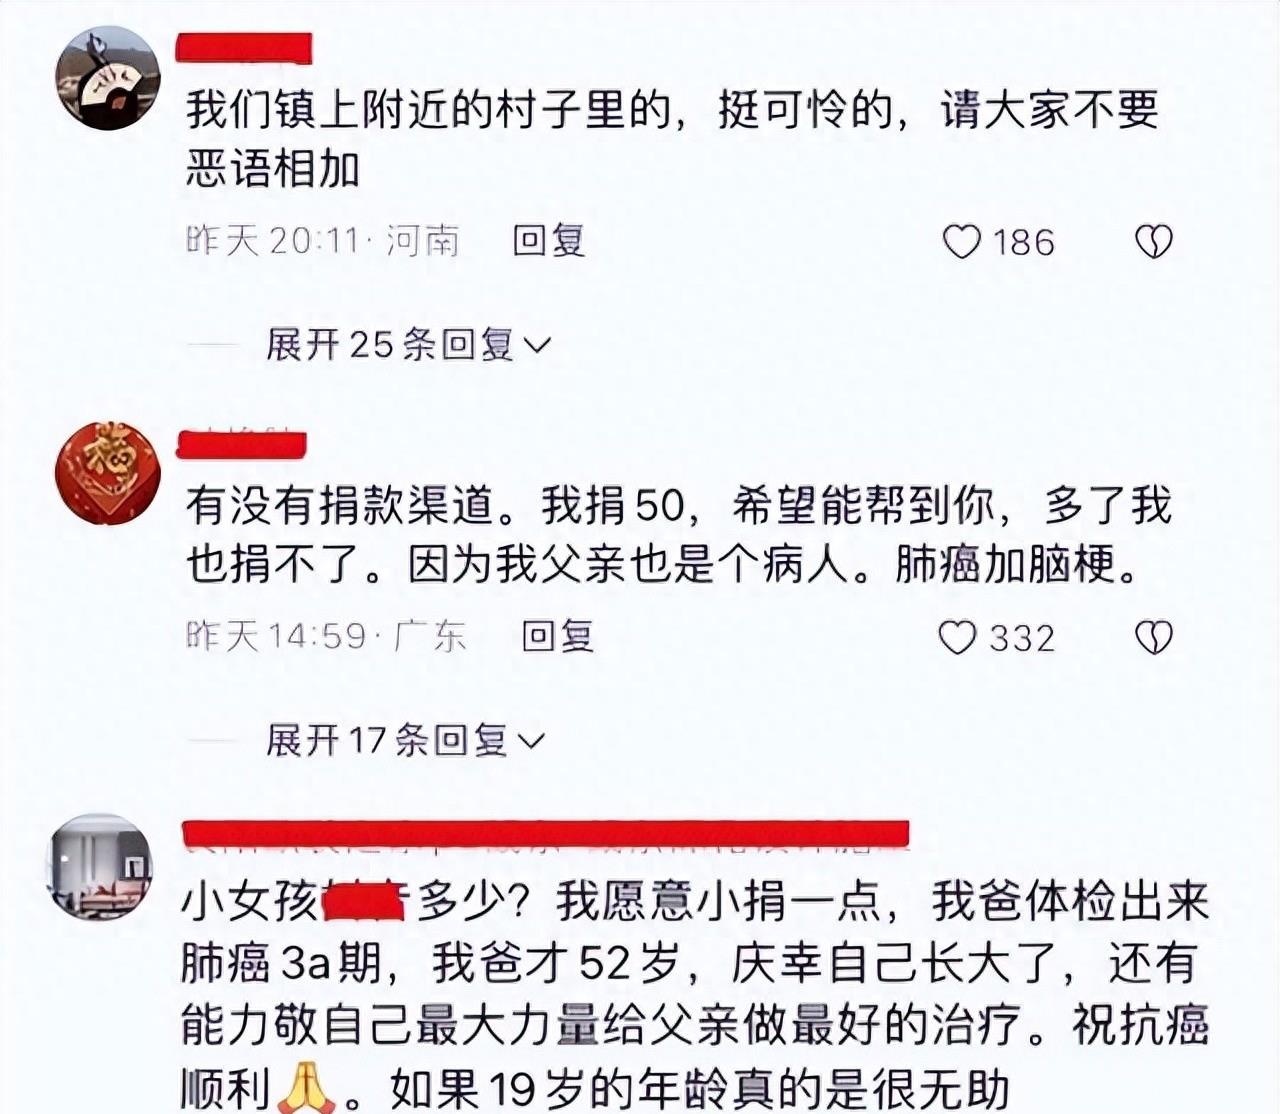Open the third commenter's long redacted username
The height and width of the screenshot is (1114, 1280).
(x=546, y=835)
